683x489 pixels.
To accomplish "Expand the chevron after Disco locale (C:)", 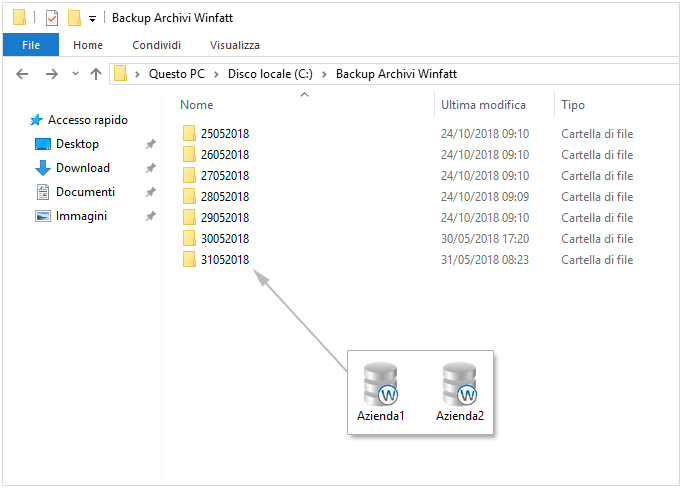I will 324,74.
